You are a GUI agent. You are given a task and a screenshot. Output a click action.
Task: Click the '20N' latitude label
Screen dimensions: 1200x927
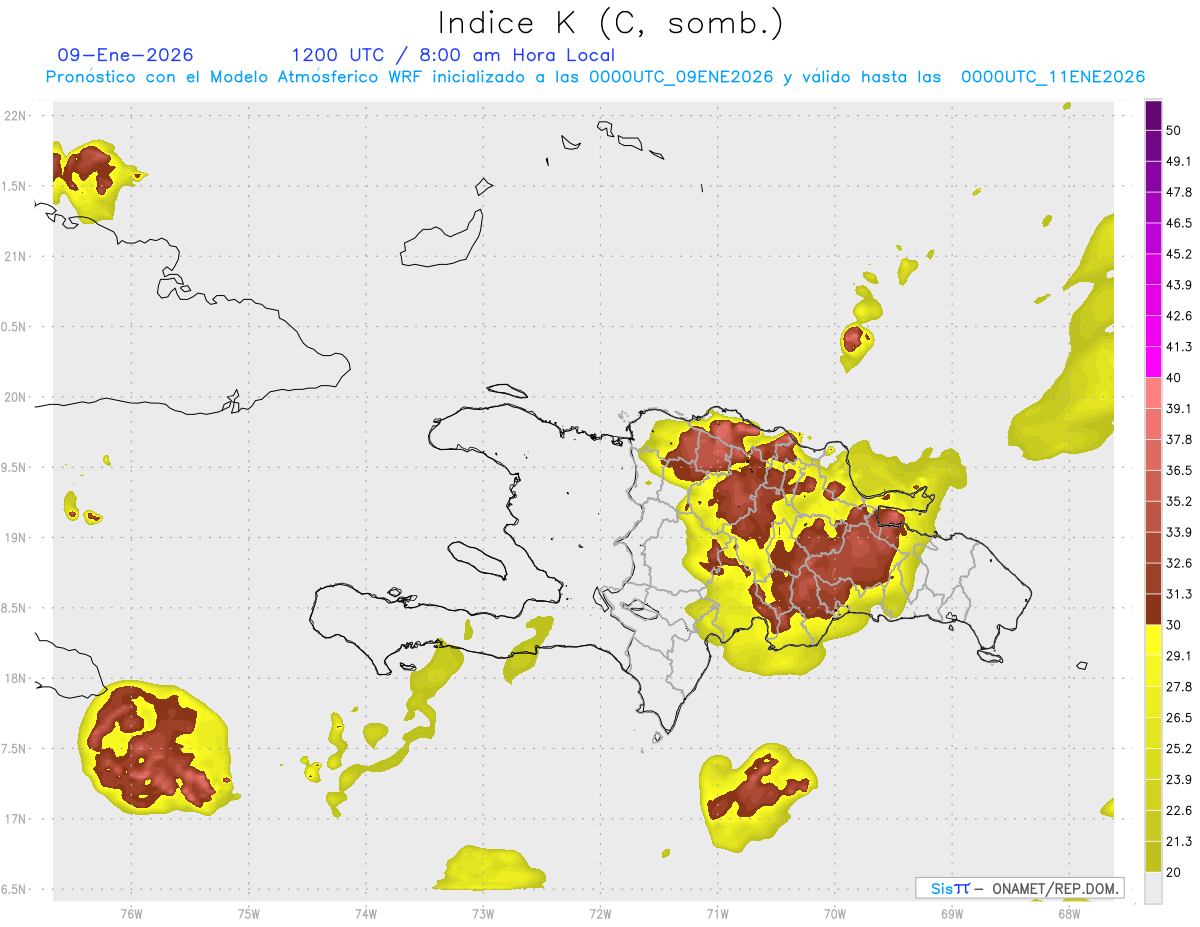tap(17, 397)
